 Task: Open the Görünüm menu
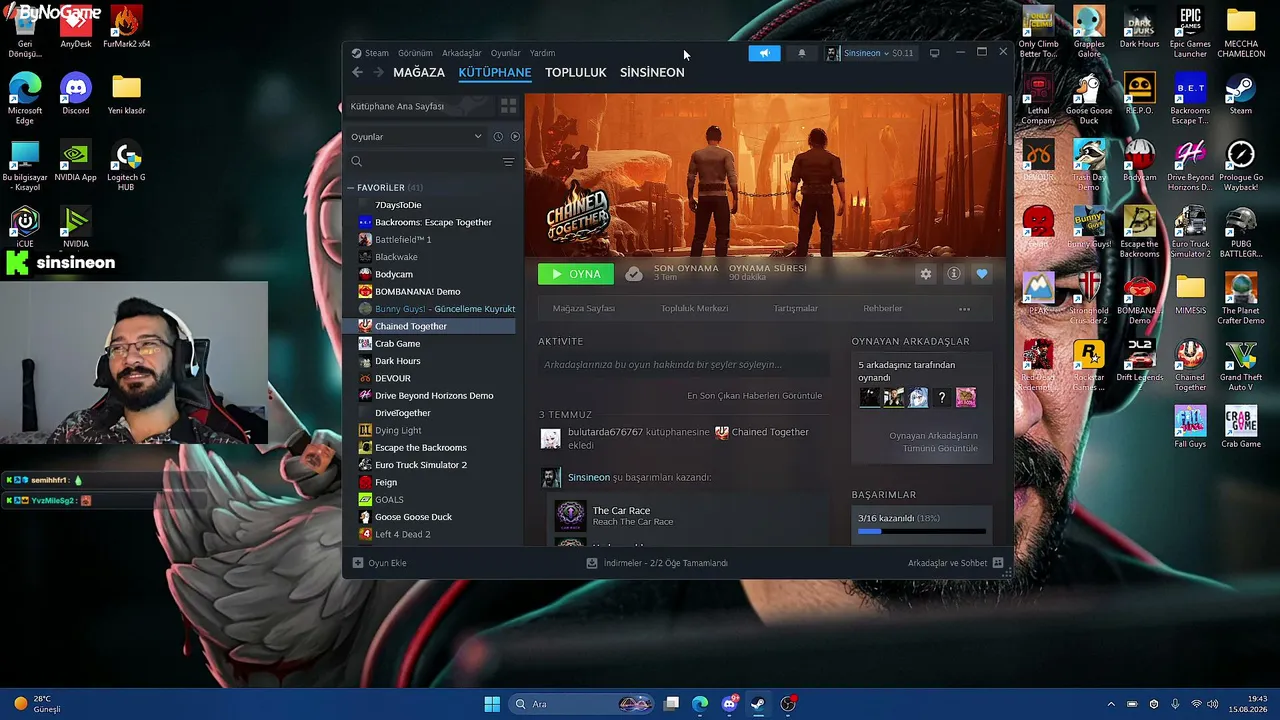[x=415, y=53]
